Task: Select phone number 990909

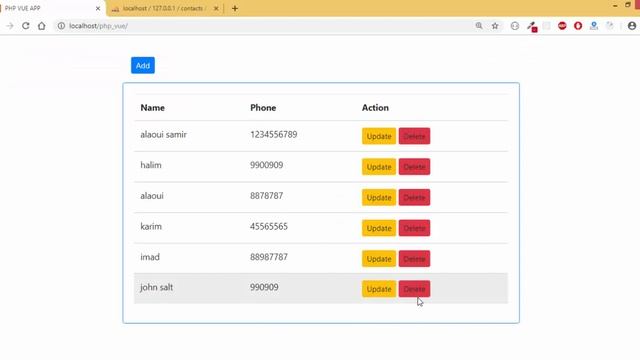Action: pyautogui.click(x=264, y=287)
